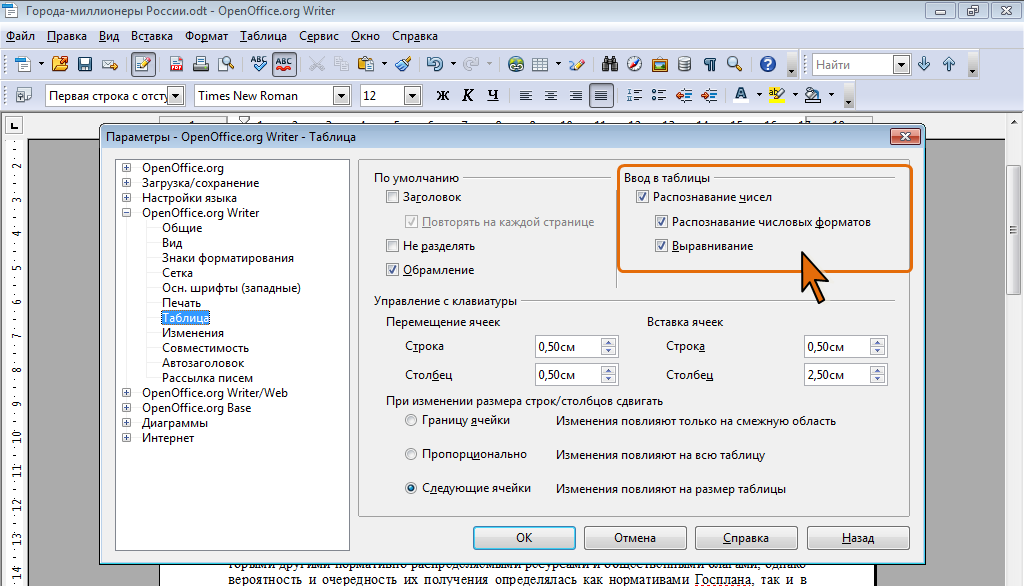Click Find Next down arrow
This screenshot has height=586, width=1024.
[x=924, y=64]
